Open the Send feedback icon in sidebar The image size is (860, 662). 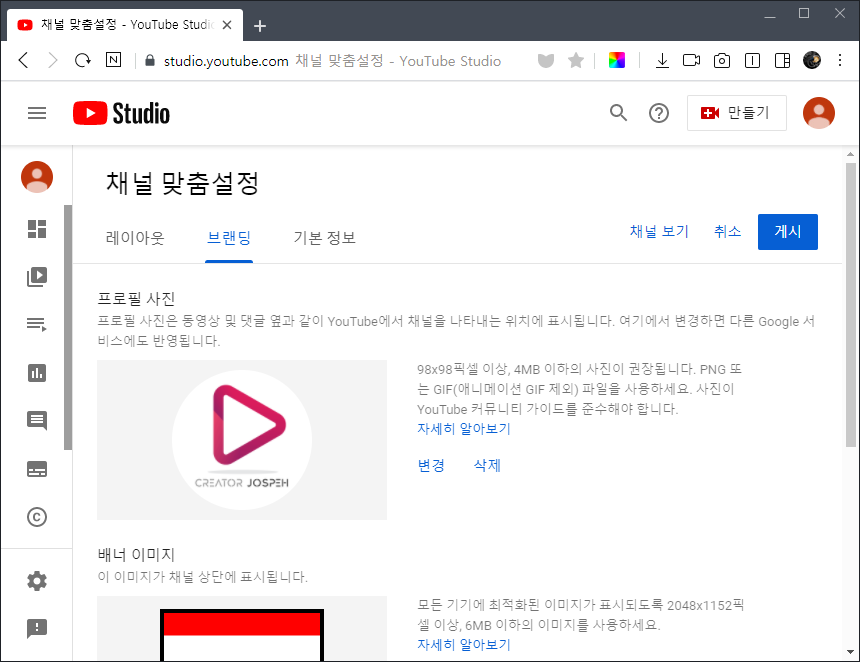pos(37,629)
